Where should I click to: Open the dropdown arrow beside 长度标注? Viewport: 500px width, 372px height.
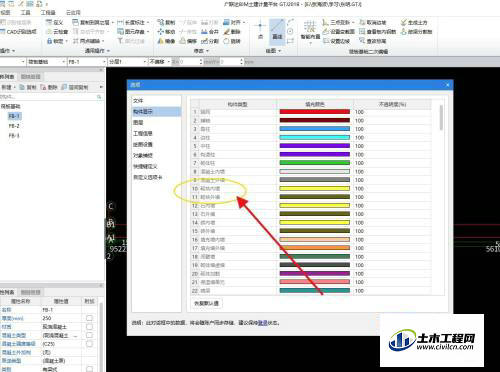click(x=148, y=22)
